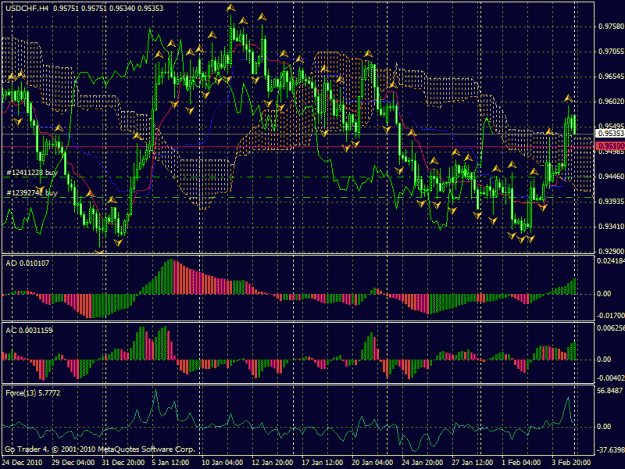Click the Force(13) 5.7772 indicator label
This screenshot has width=625, height=469.
point(33,393)
